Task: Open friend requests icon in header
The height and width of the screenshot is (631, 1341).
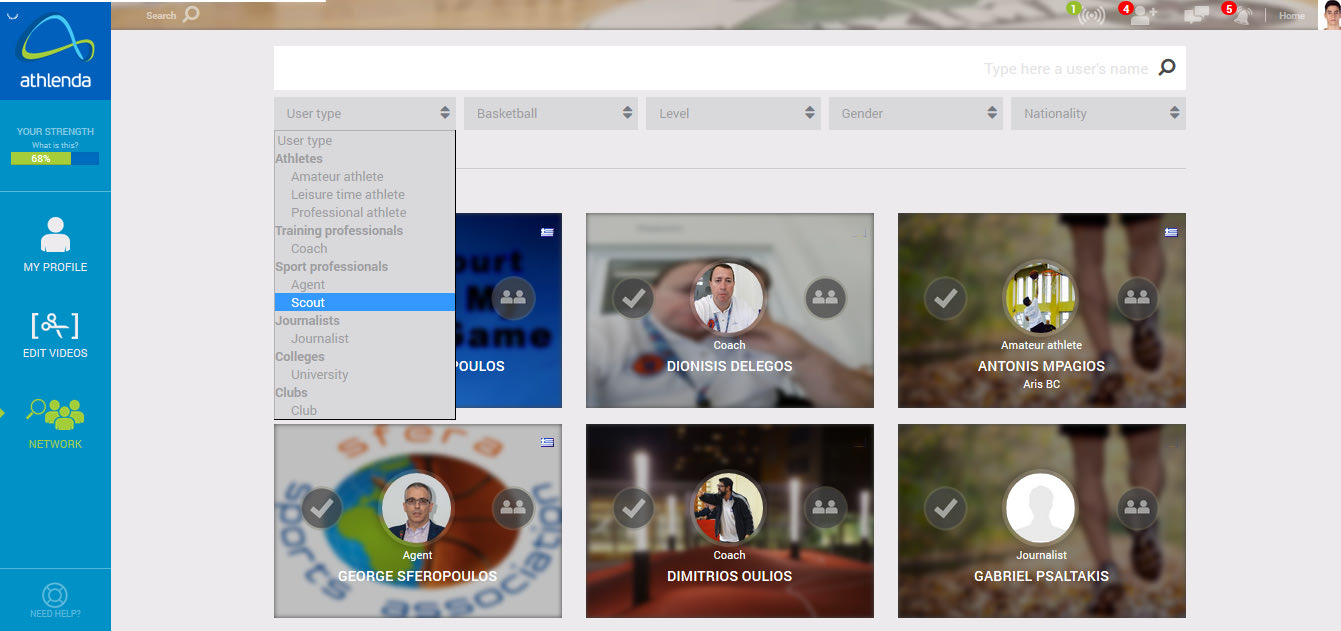Action: 1143,15
